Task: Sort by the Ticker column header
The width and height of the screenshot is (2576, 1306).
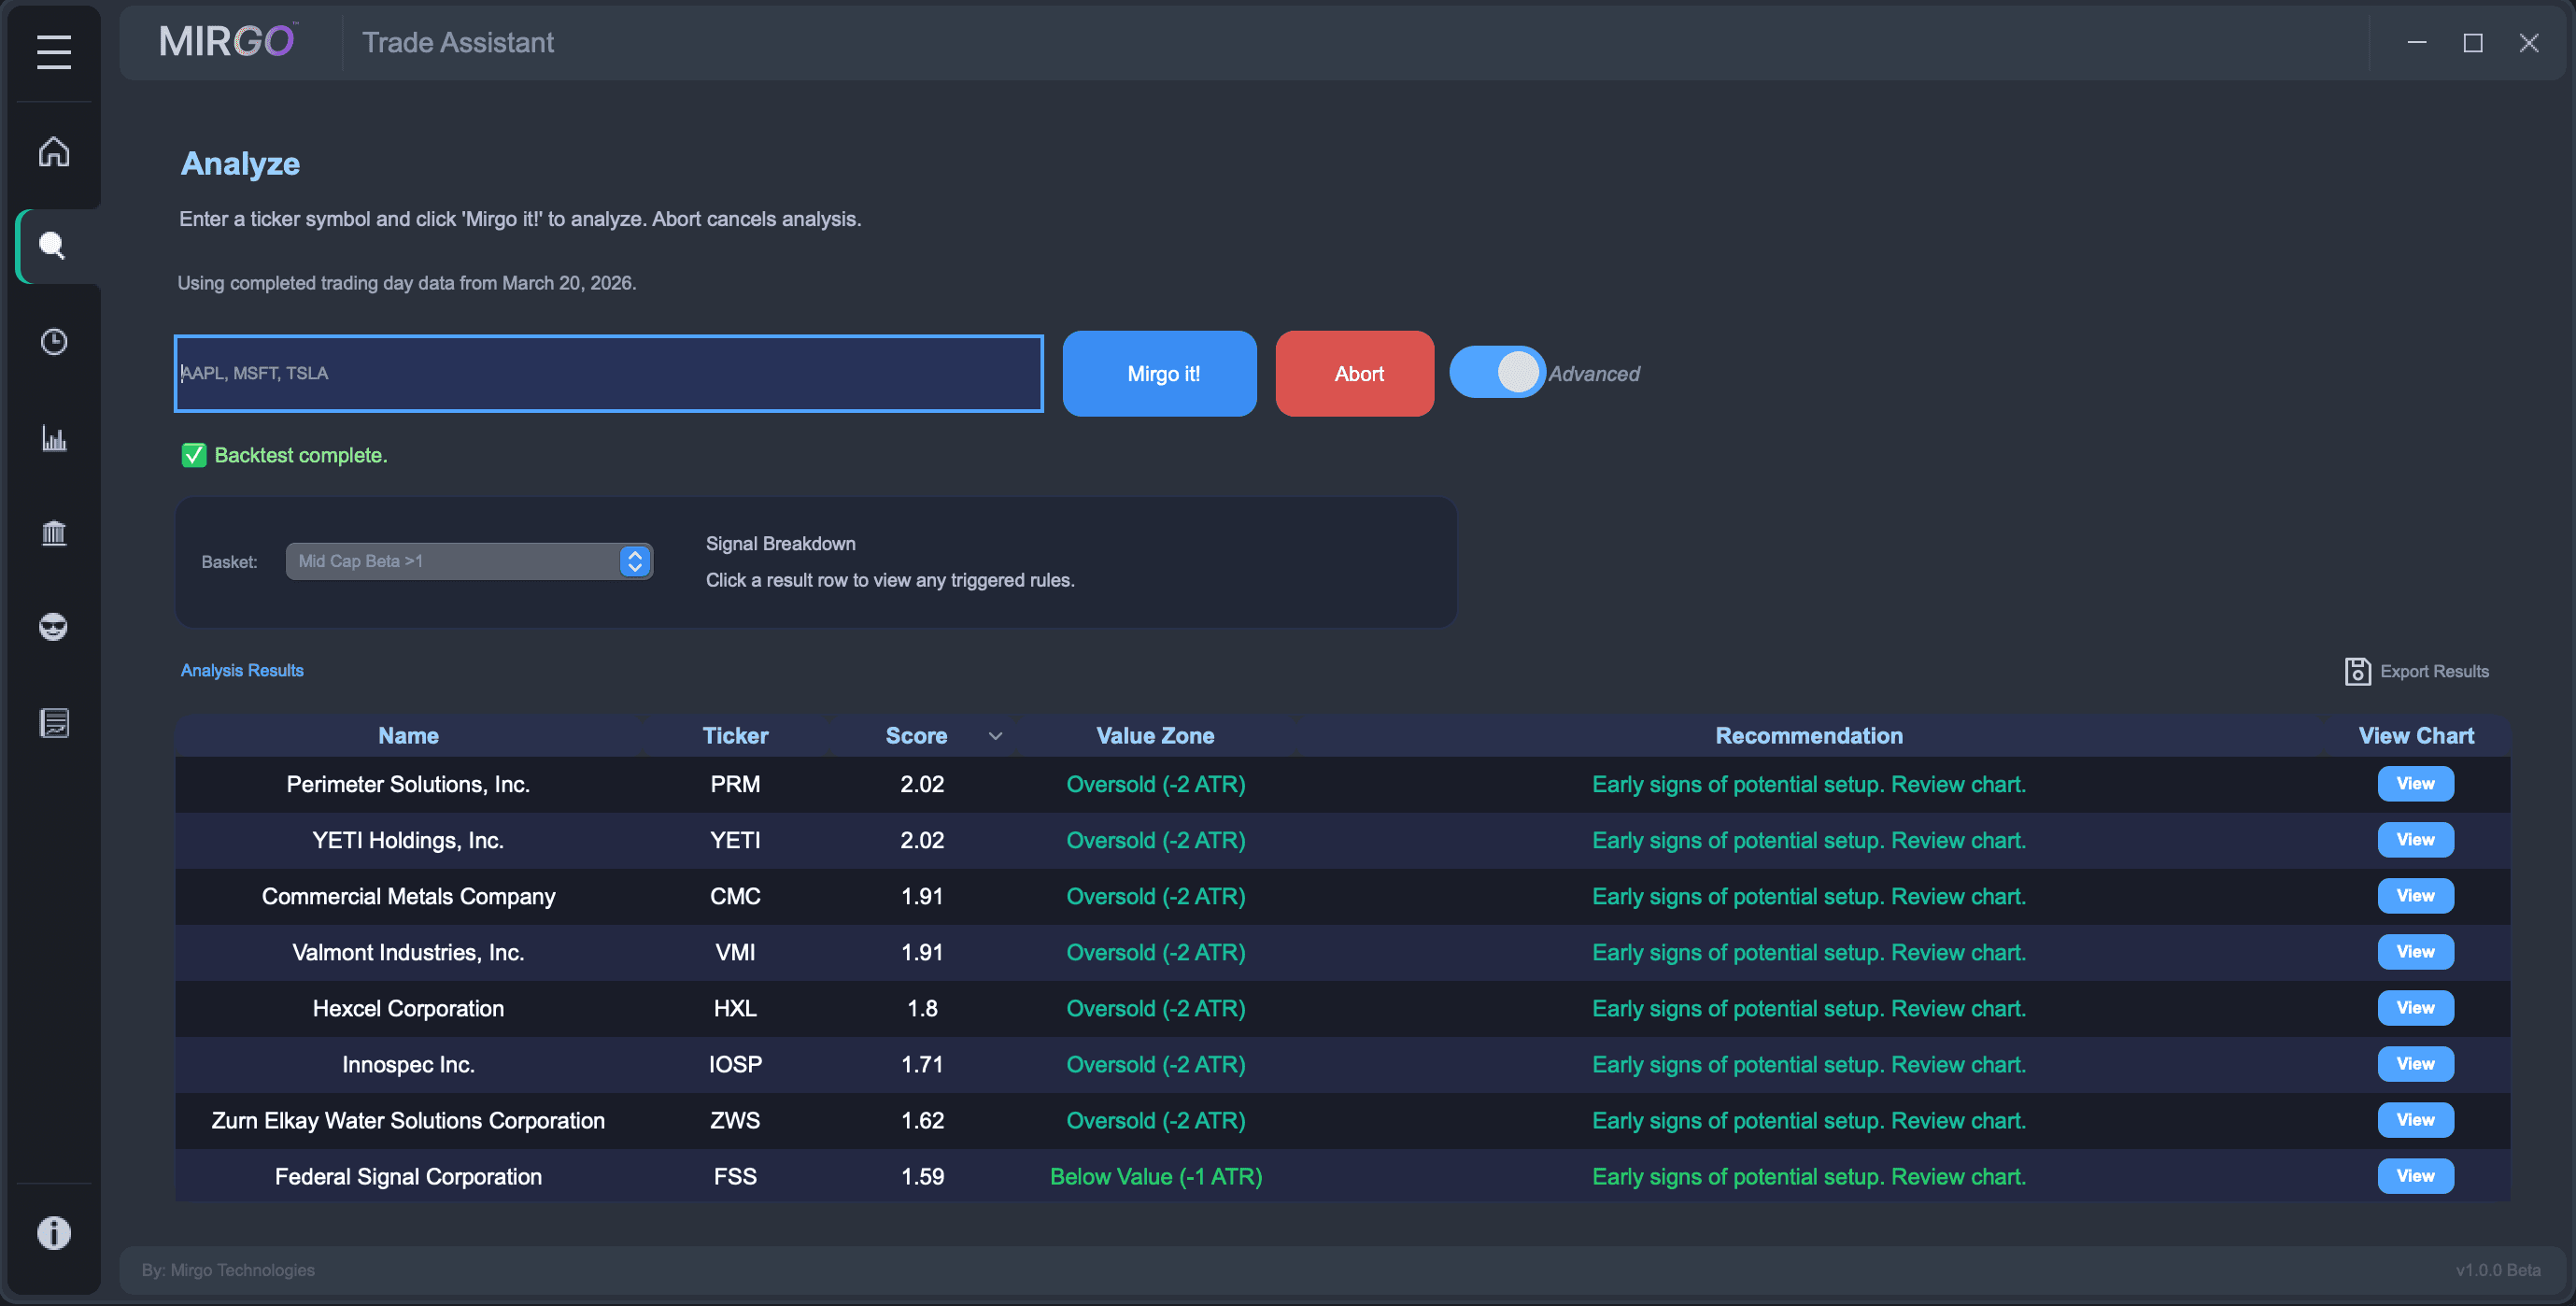Action: click(x=735, y=736)
